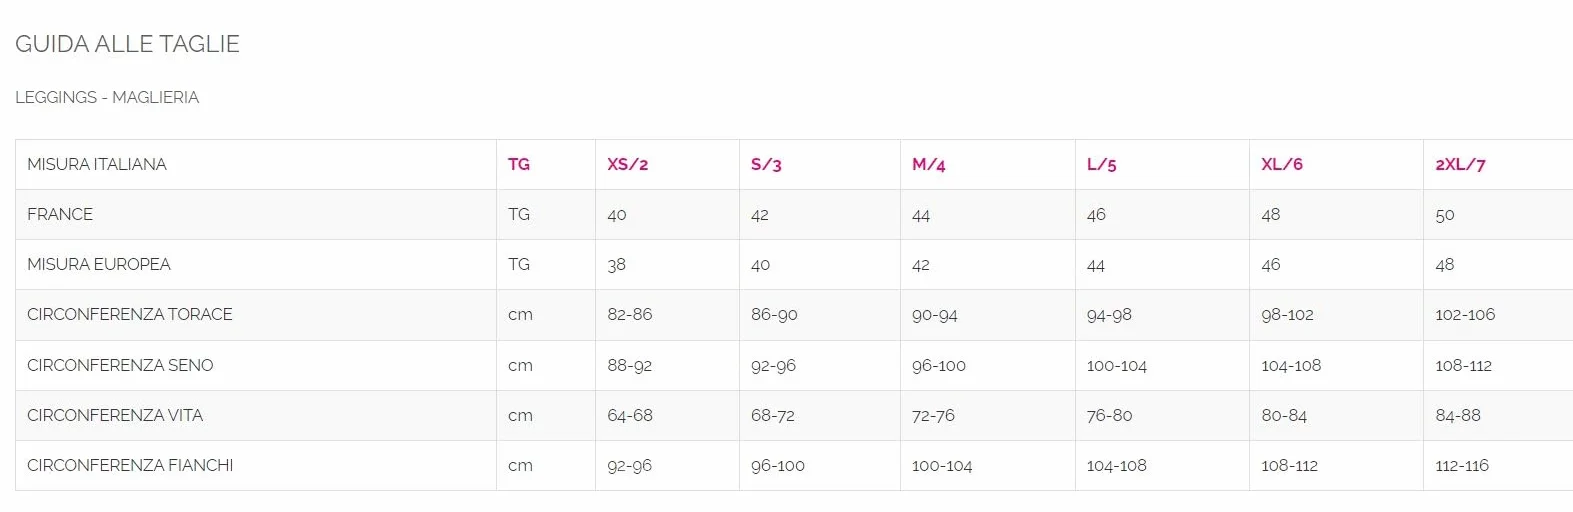Select the M/4 size column header

click(929, 164)
